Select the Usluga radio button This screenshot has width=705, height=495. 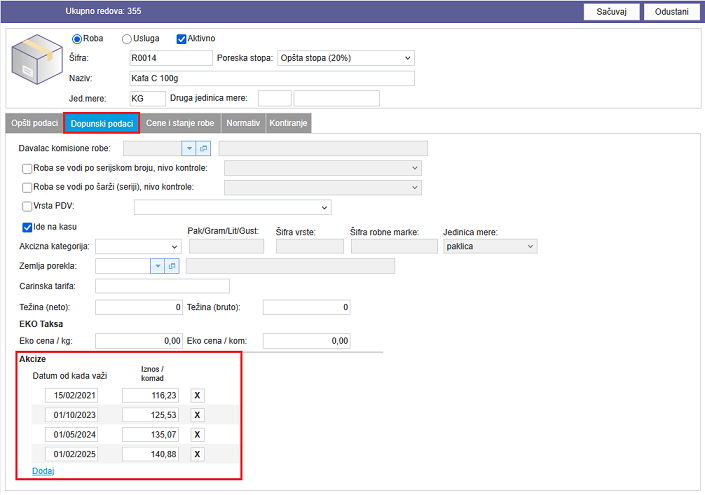[x=127, y=39]
